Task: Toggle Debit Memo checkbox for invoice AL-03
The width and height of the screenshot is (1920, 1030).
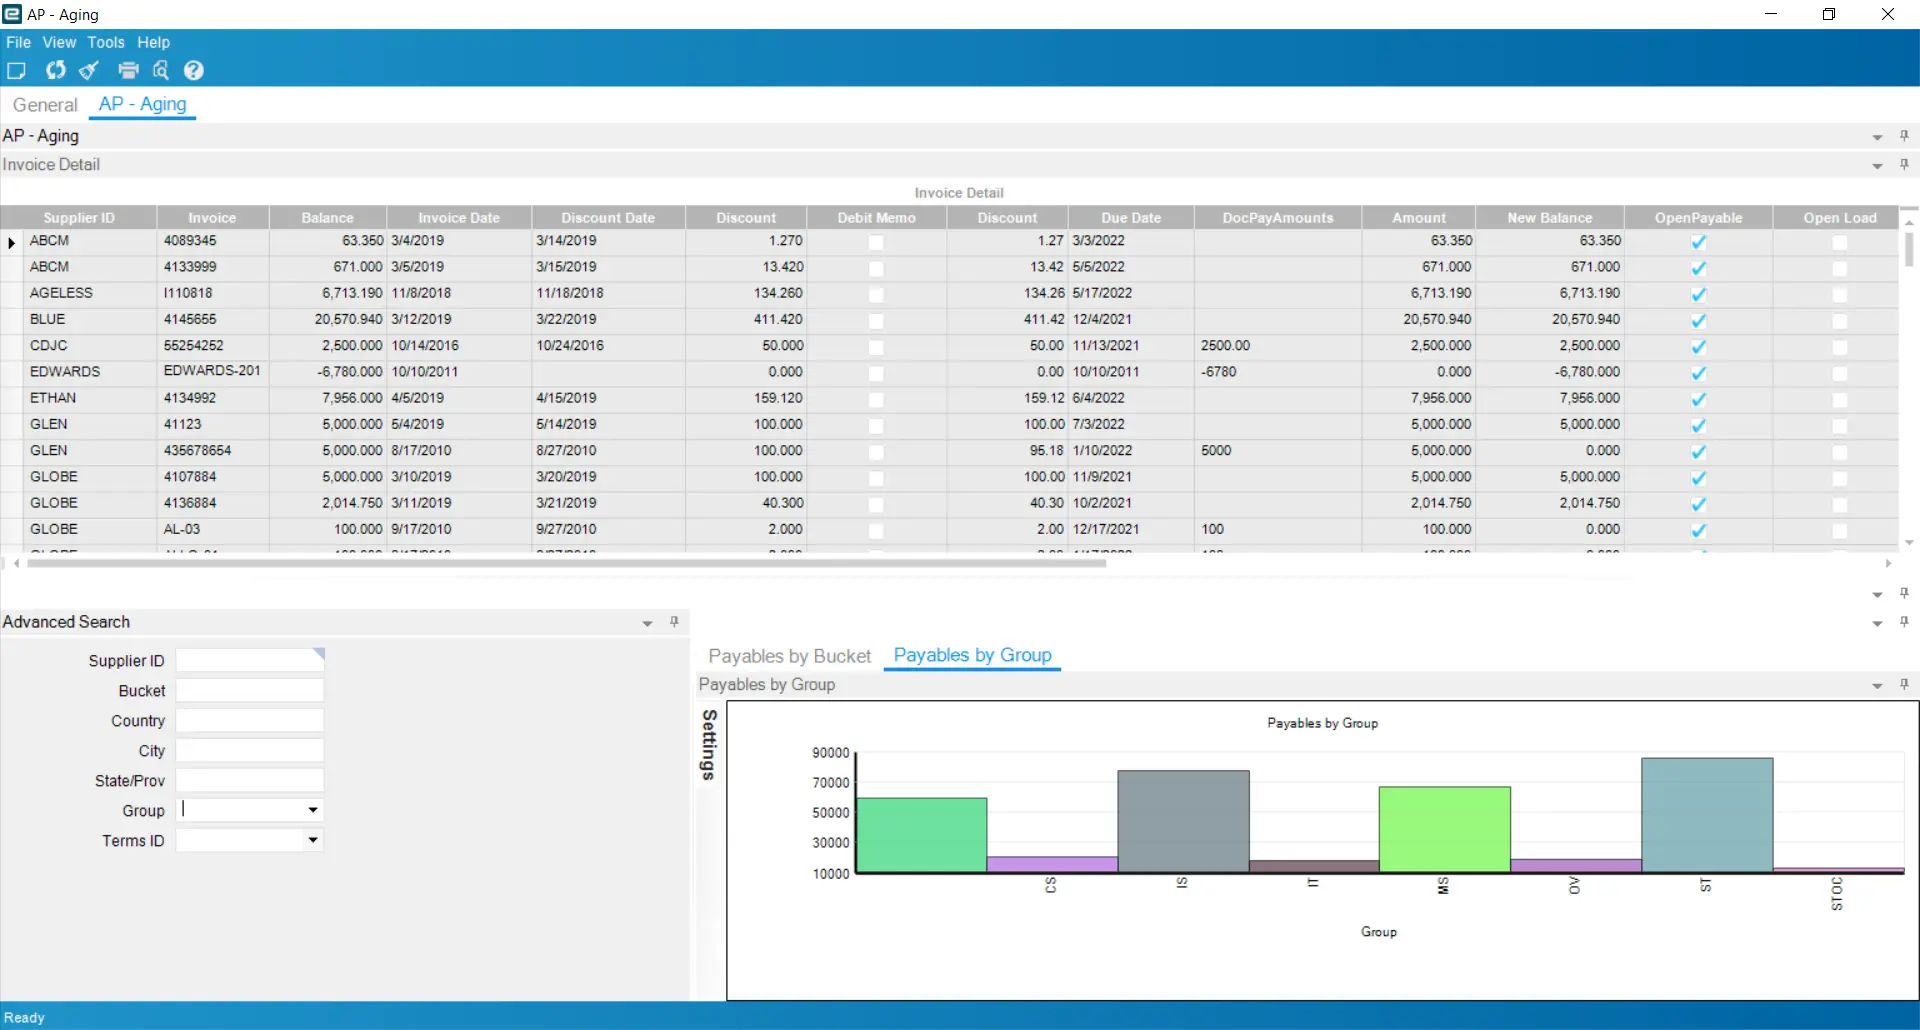Action: coord(876,530)
